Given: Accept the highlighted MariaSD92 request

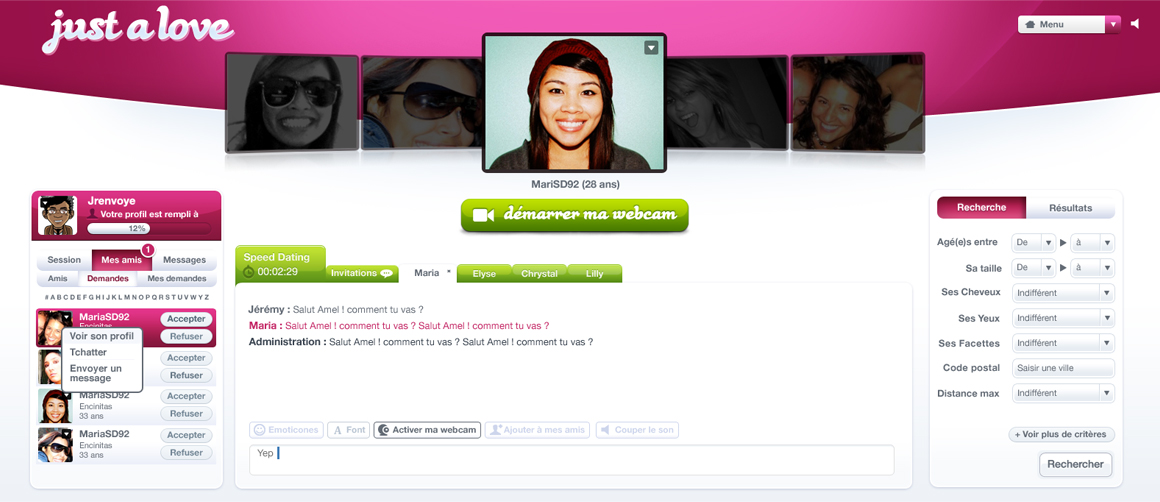Looking at the screenshot, I should (186, 319).
